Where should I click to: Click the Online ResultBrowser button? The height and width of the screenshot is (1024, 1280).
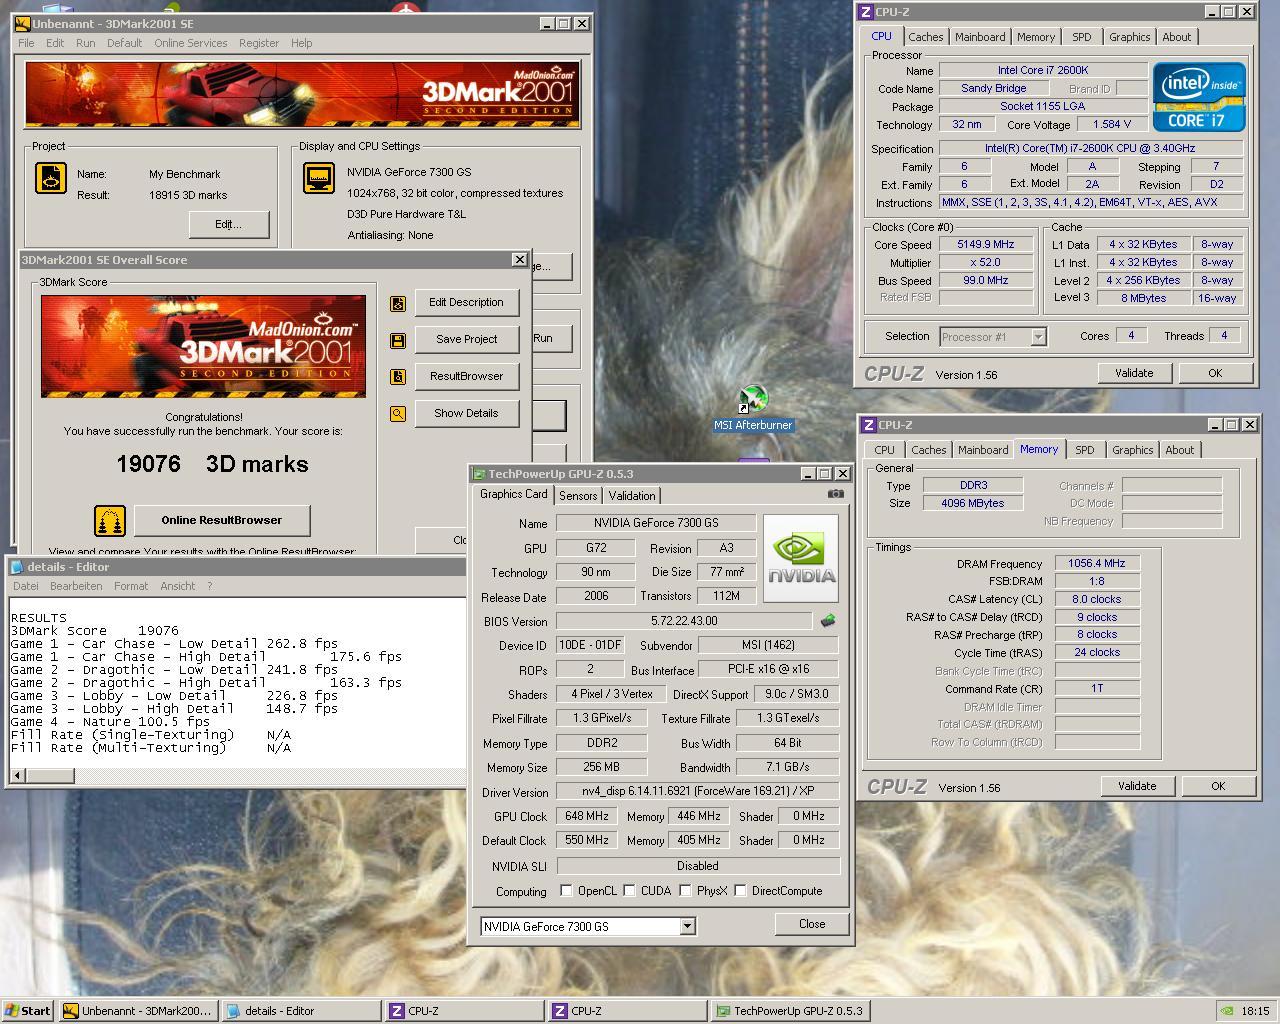(221, 520)
